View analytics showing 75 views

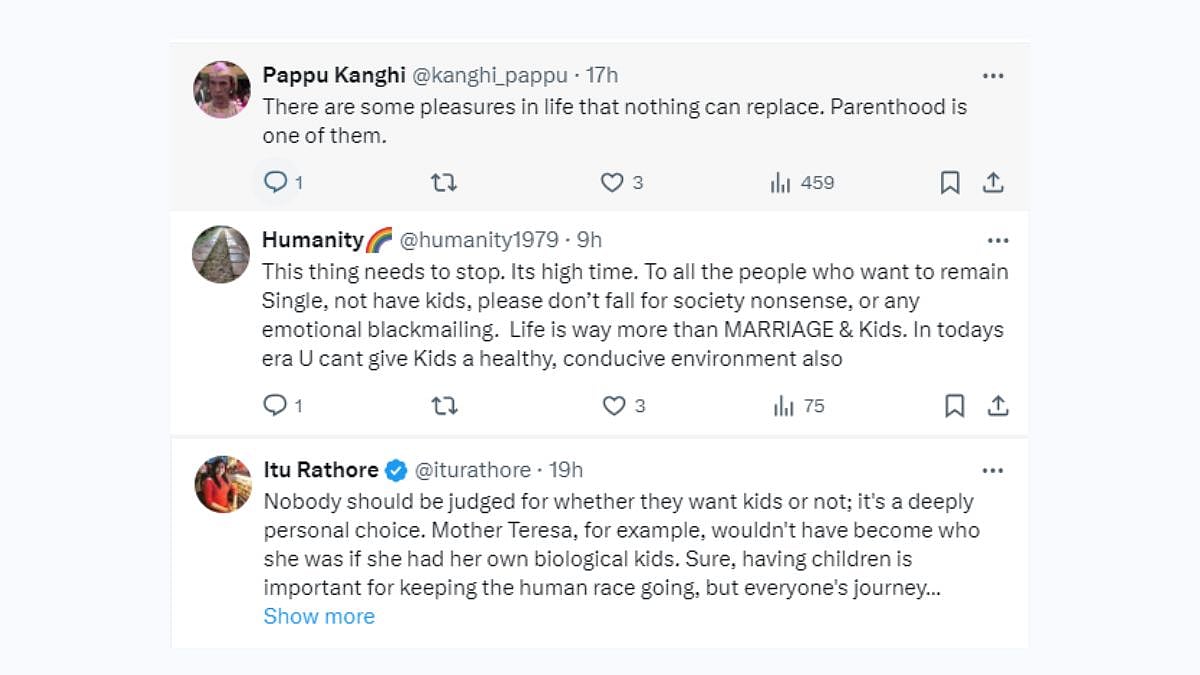(783, 406)
